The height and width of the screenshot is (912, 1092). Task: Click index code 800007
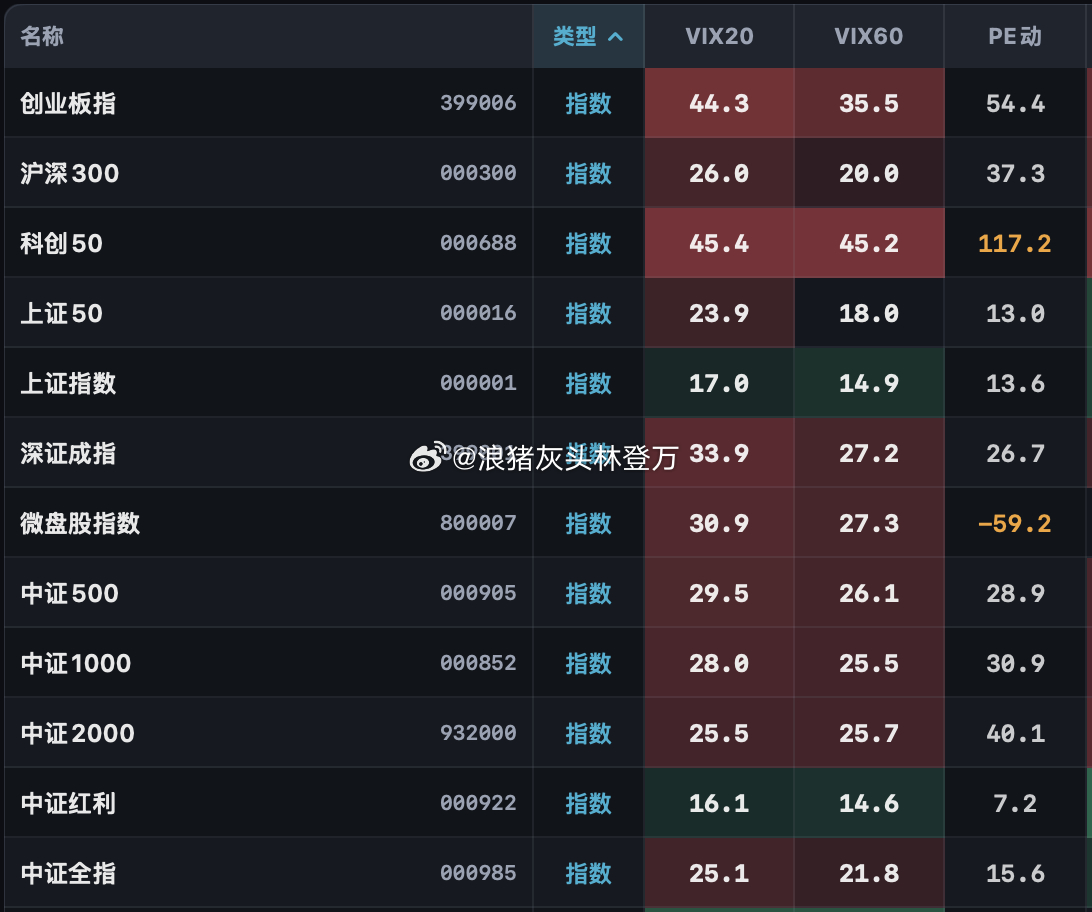(478, 523)
